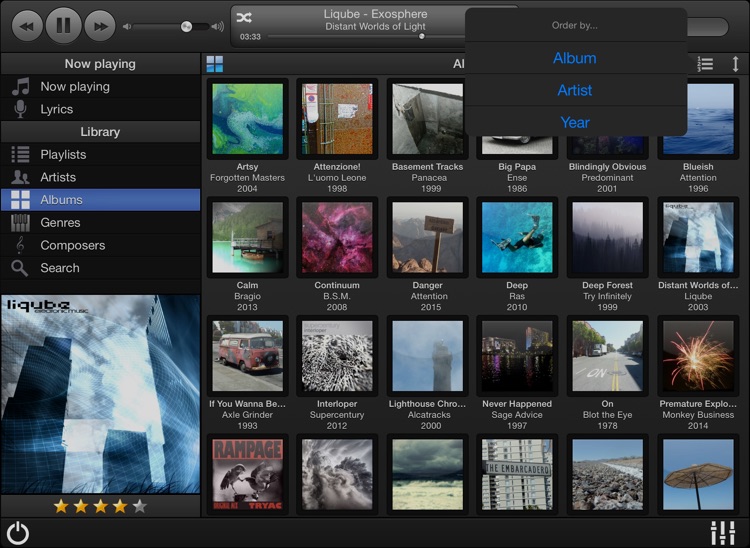Screen dimensions: 750x548
Task: Open Composers in the library
Action: pyautogui.click(x=100, y=245)
